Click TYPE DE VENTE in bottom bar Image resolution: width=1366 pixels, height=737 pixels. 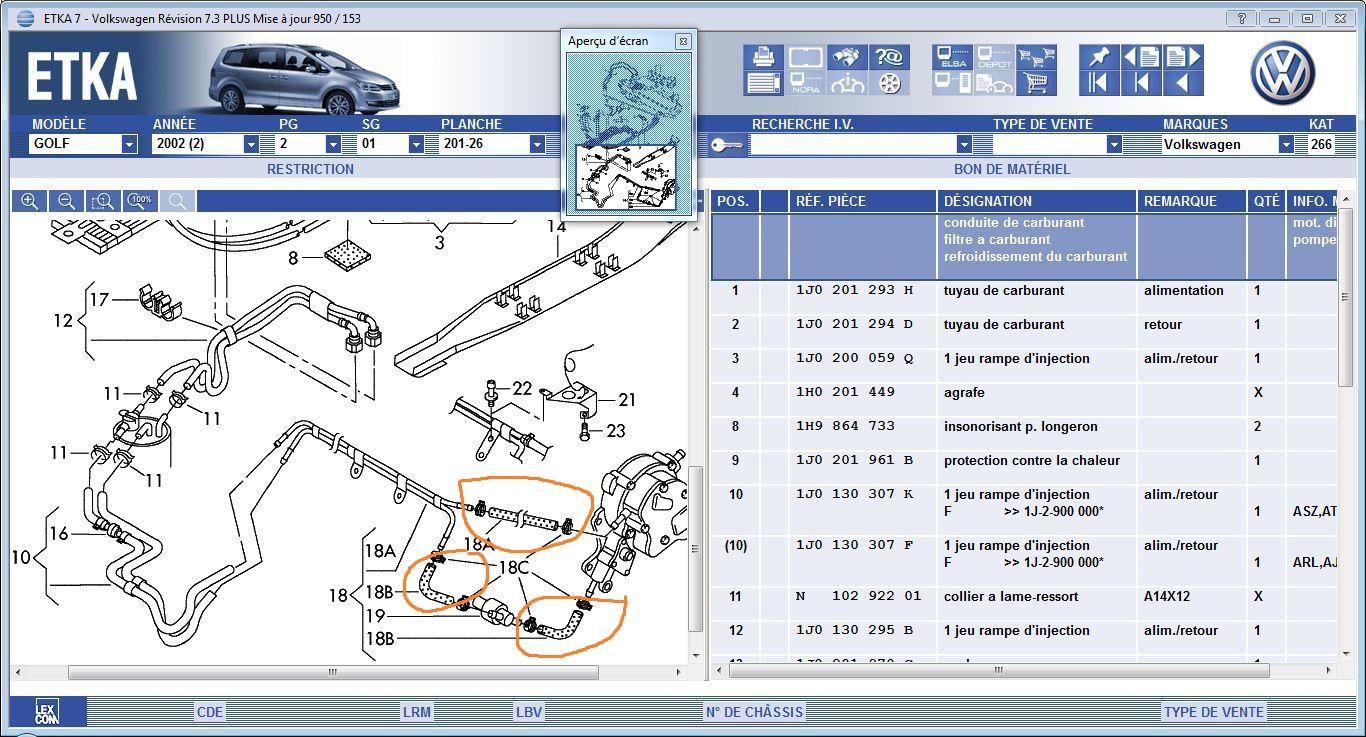tap(1213, 712)
